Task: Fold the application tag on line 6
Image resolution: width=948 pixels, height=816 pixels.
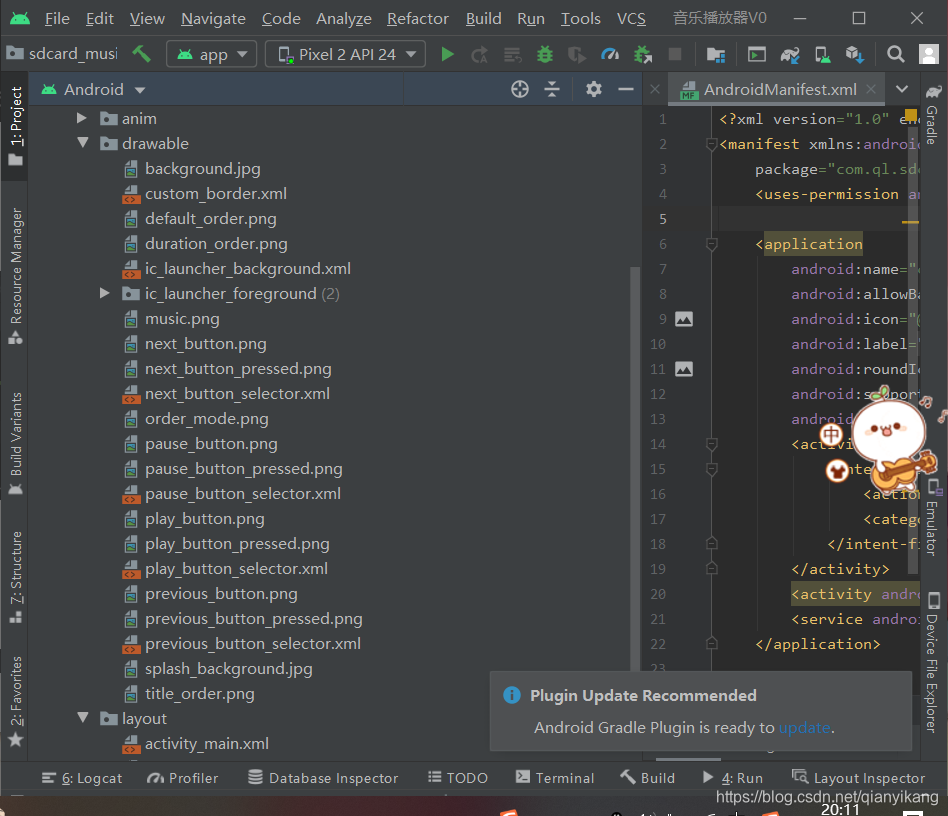Action: [x=712, y=244]
